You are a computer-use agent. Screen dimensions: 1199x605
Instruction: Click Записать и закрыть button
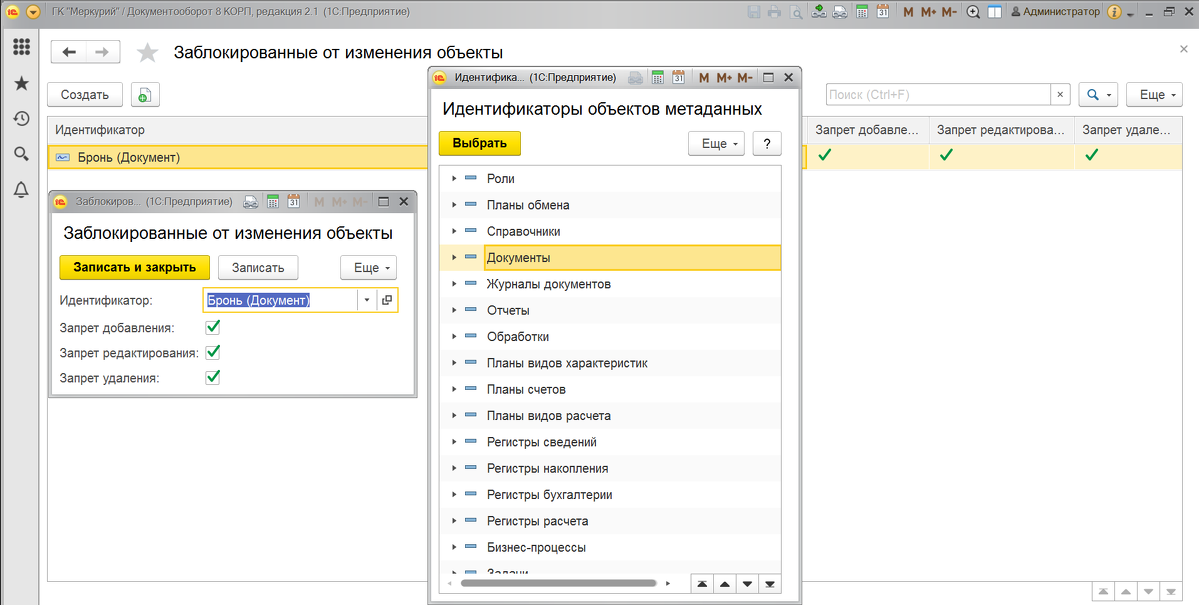[135, 268]
